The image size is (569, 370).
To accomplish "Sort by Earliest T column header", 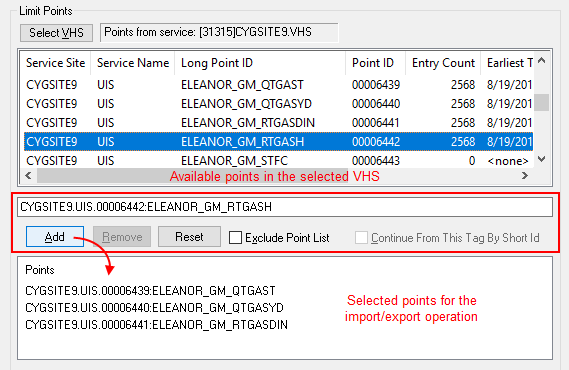I will pyautogui.click(x=507, y=63).
